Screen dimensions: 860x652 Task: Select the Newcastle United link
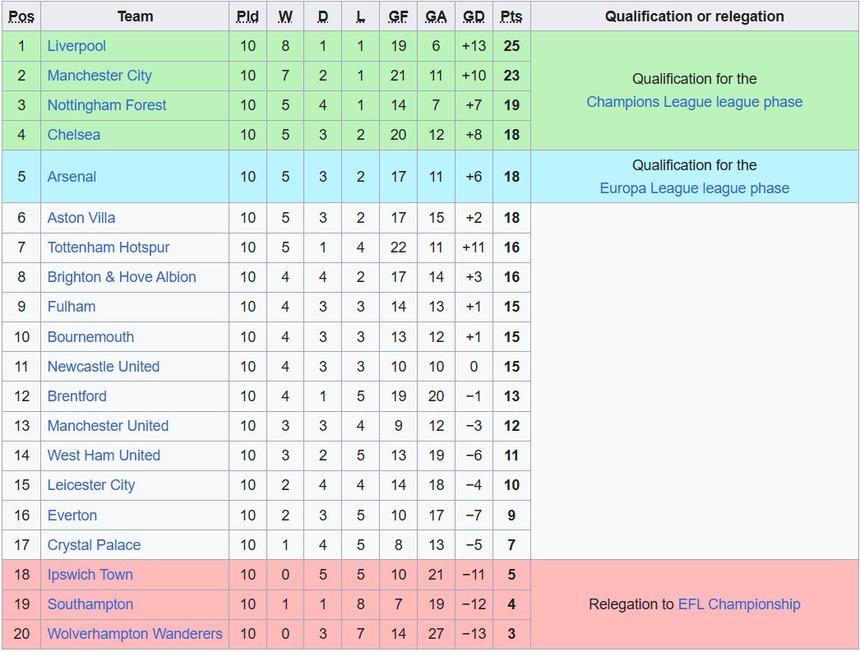(103, 366)
